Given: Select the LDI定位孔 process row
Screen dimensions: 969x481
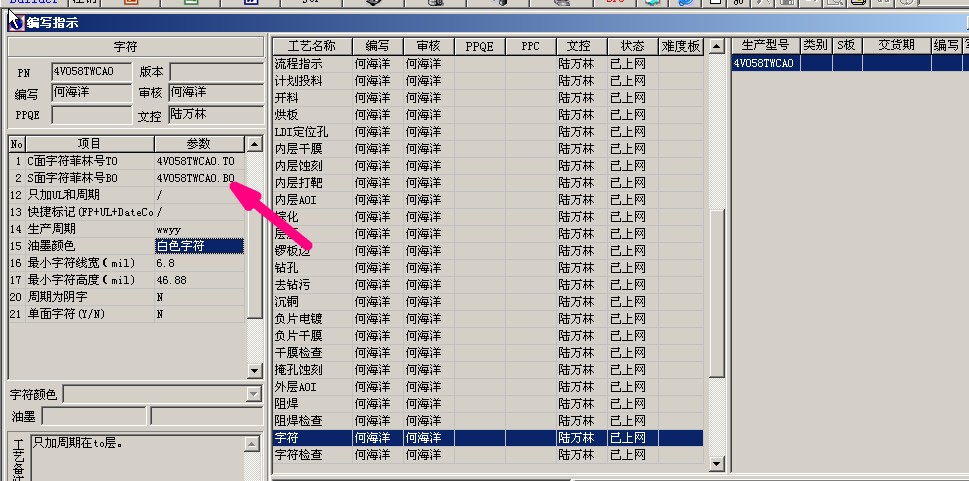Looking at the screenshot, I should pos(488,132).
